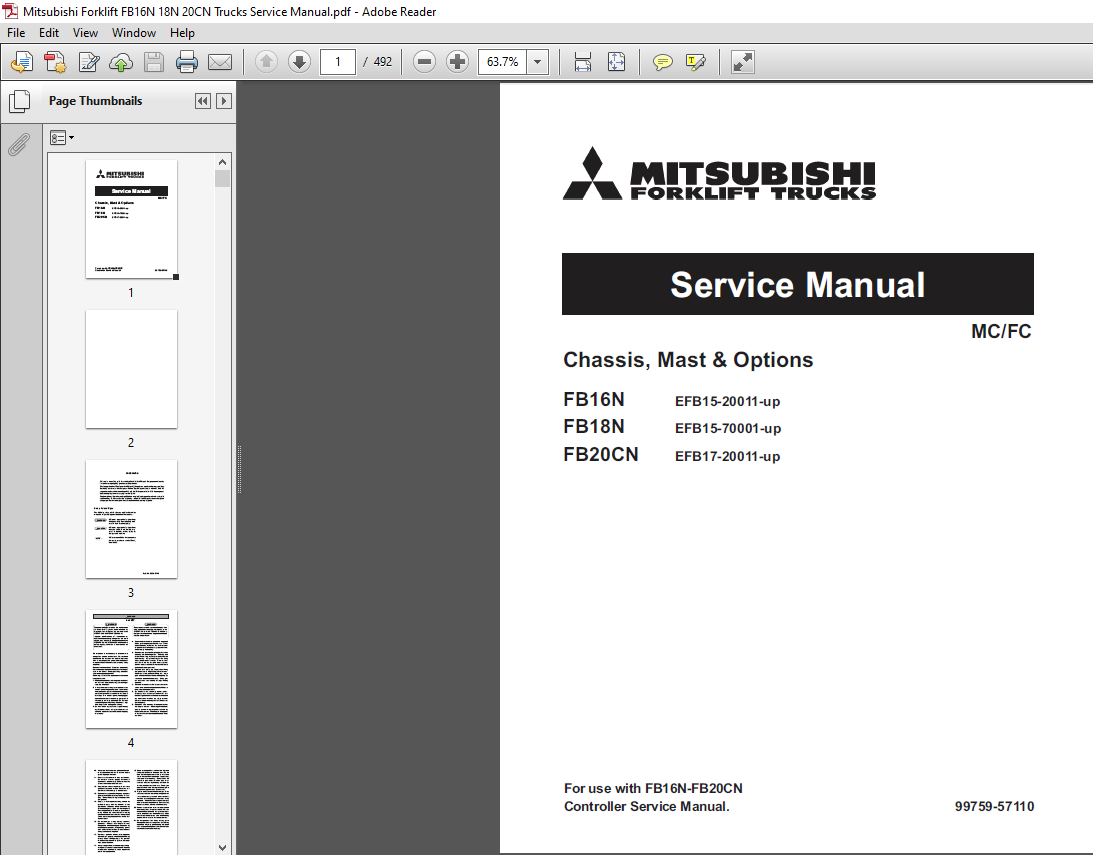Click the 'MC/FC' label
Image resolution: width=1093 pixels, height=855 pixels.
coord(1001,332)
